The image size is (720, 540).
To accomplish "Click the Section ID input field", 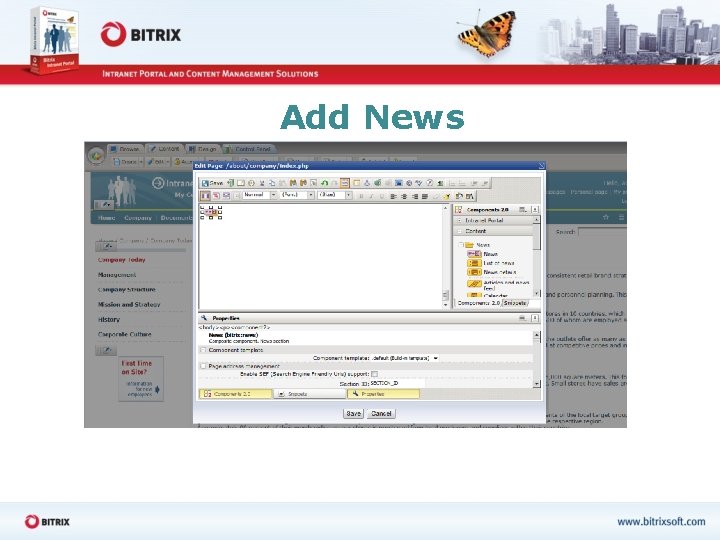I will [x=397, y=383].
